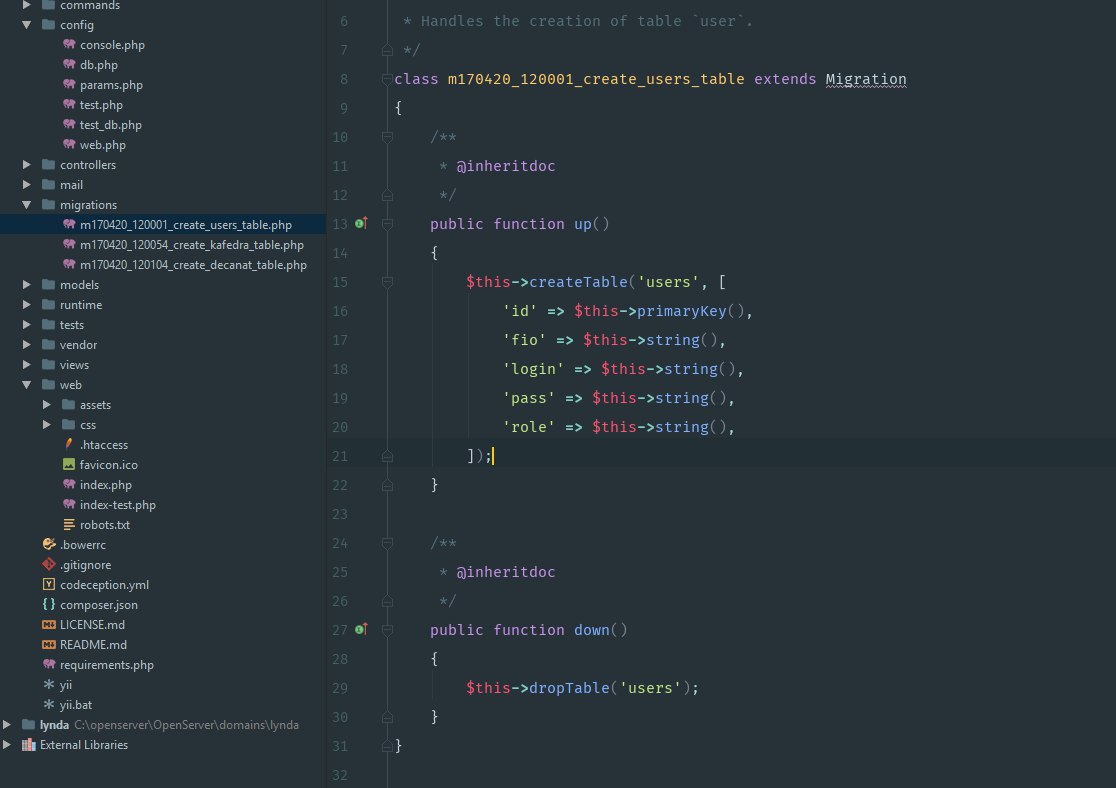The height and width of the screenshot is (788, 1116).
Task: Collapse the web folder arrow
Action: (26, 384)
